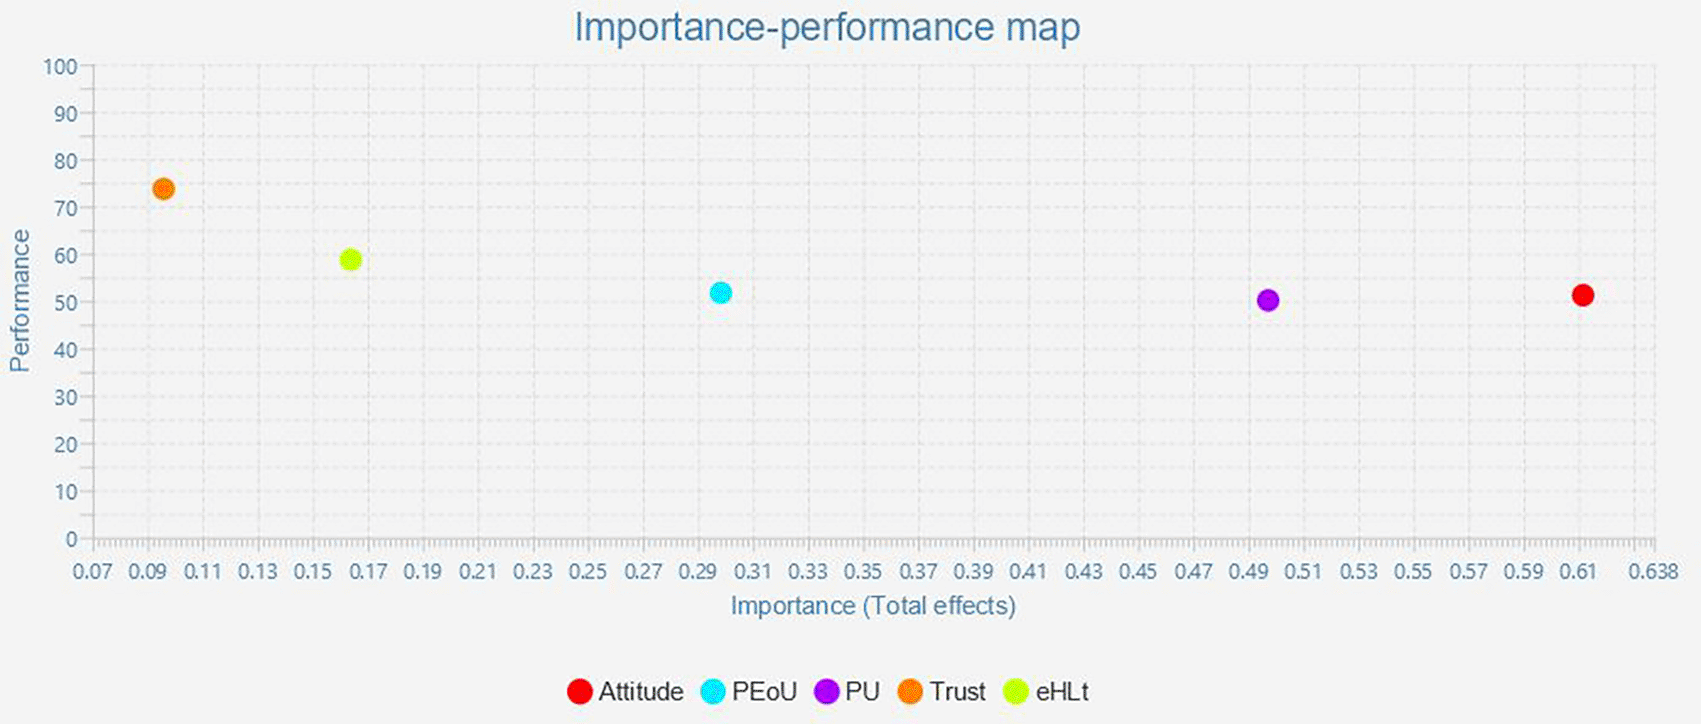Click the purple PU data point
Viewport: 1701px width, 724px height.
[1268, 300]
